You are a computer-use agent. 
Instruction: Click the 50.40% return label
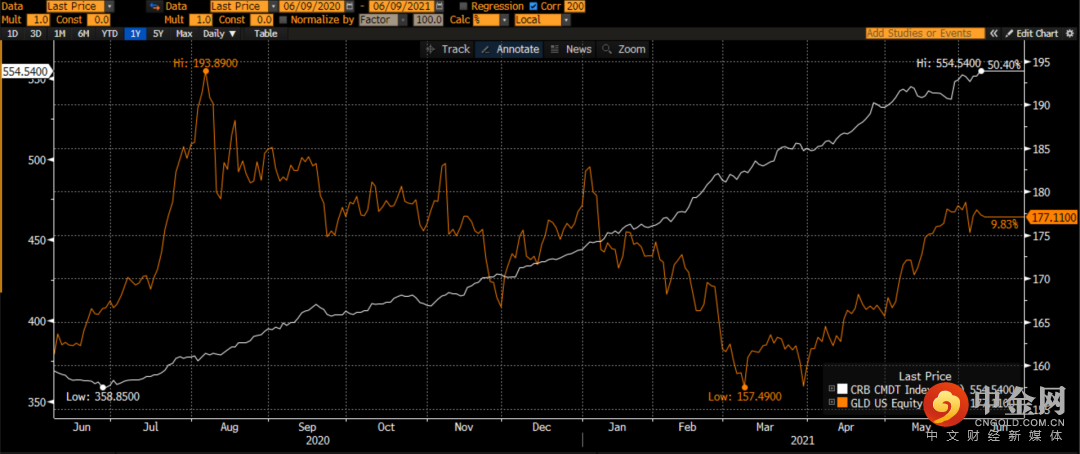[1004, 65]
